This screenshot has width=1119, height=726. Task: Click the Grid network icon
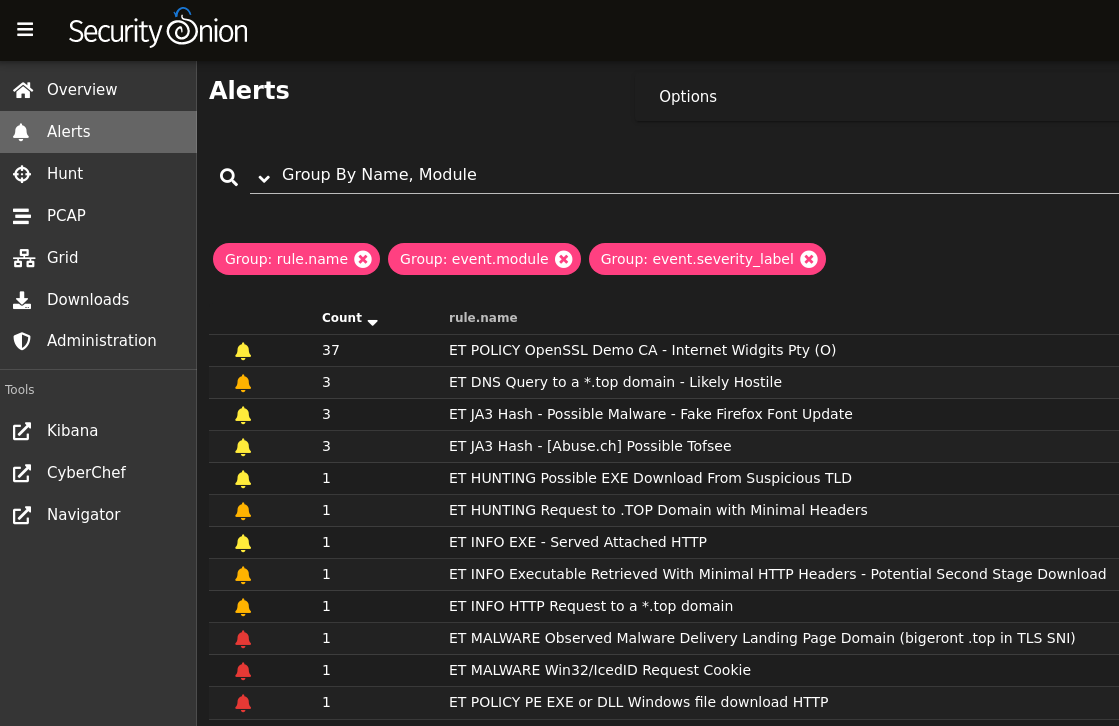point(24,258)
